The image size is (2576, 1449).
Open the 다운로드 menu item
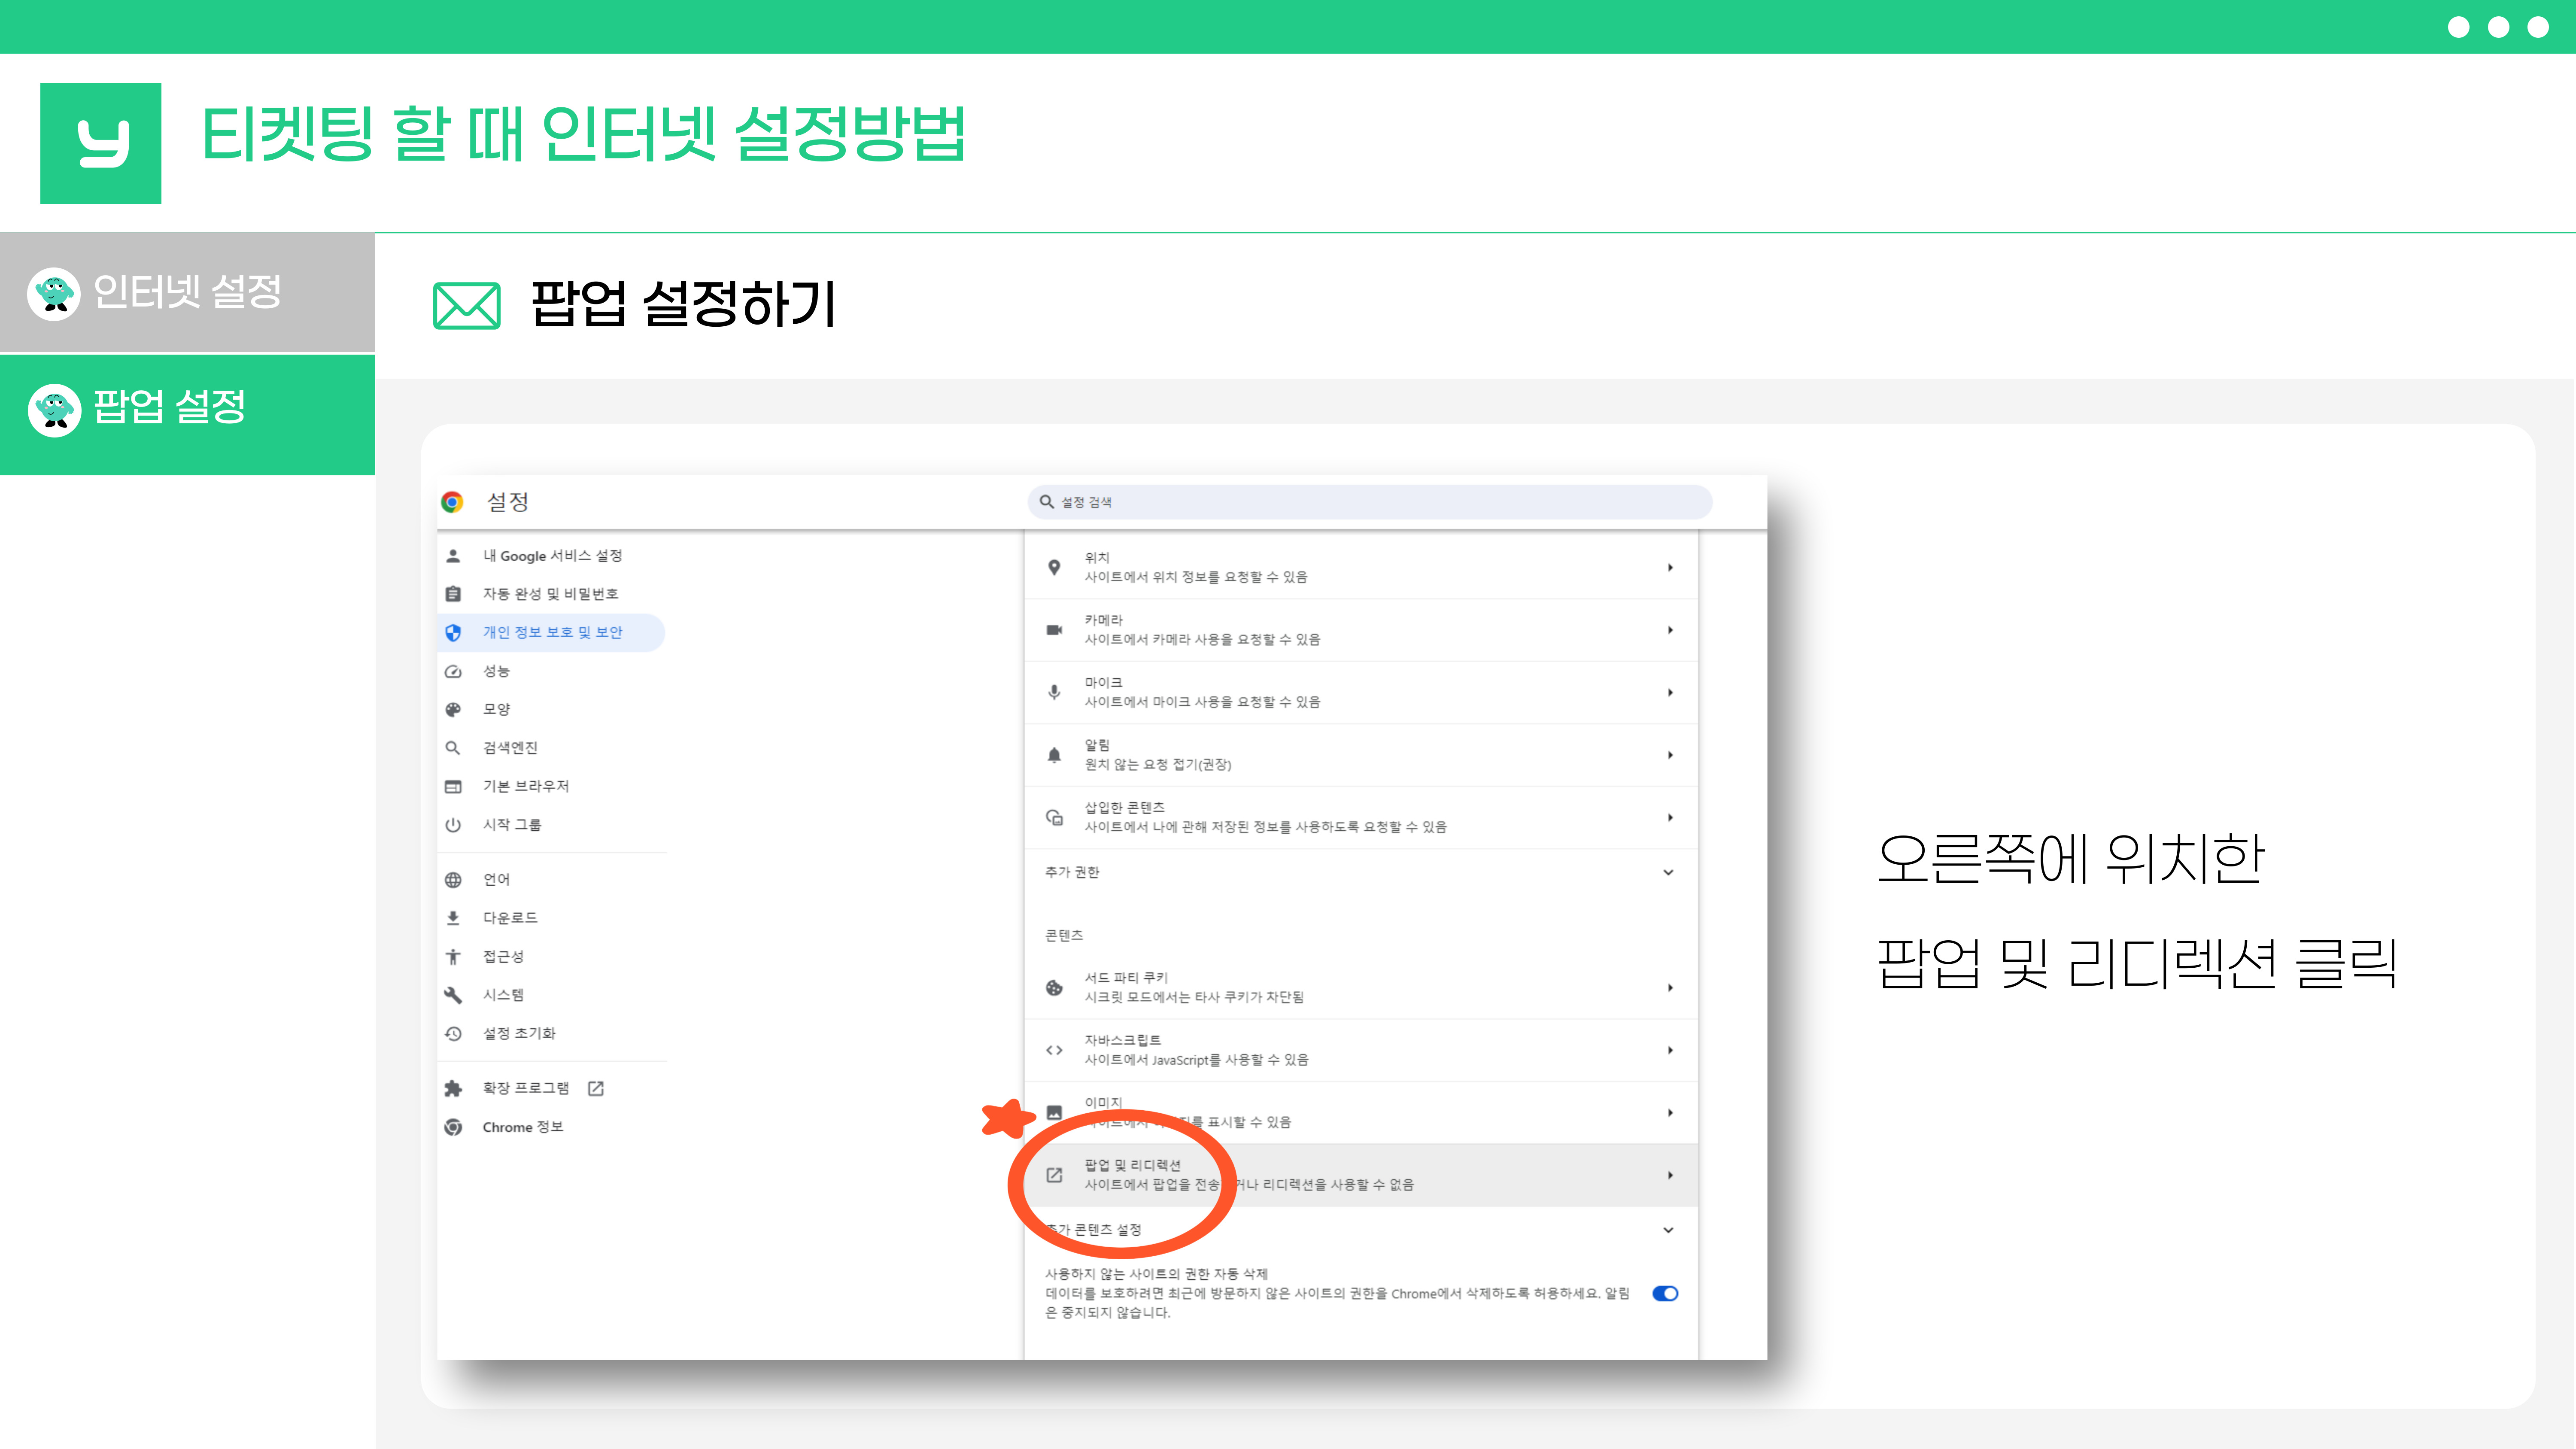[551, 918]
